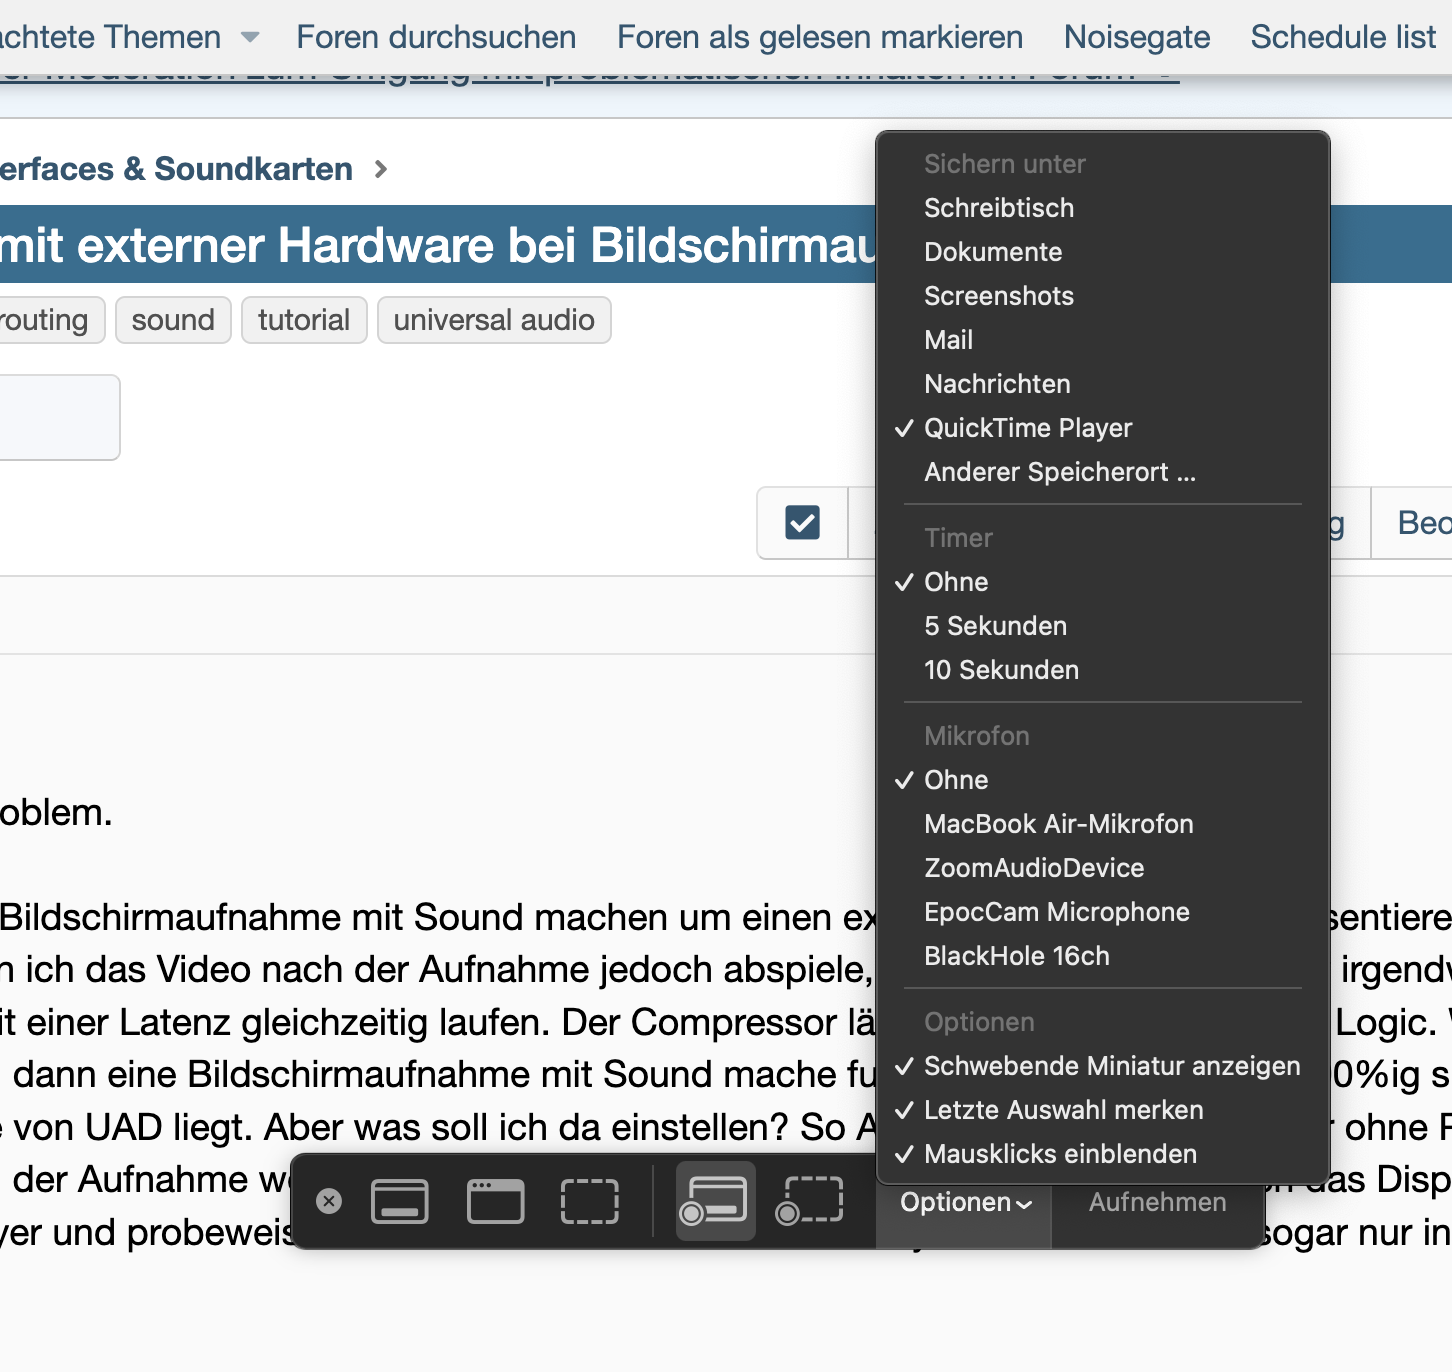
Task: Collapse the Optionen dropdown
Action: coord(964,1202)
